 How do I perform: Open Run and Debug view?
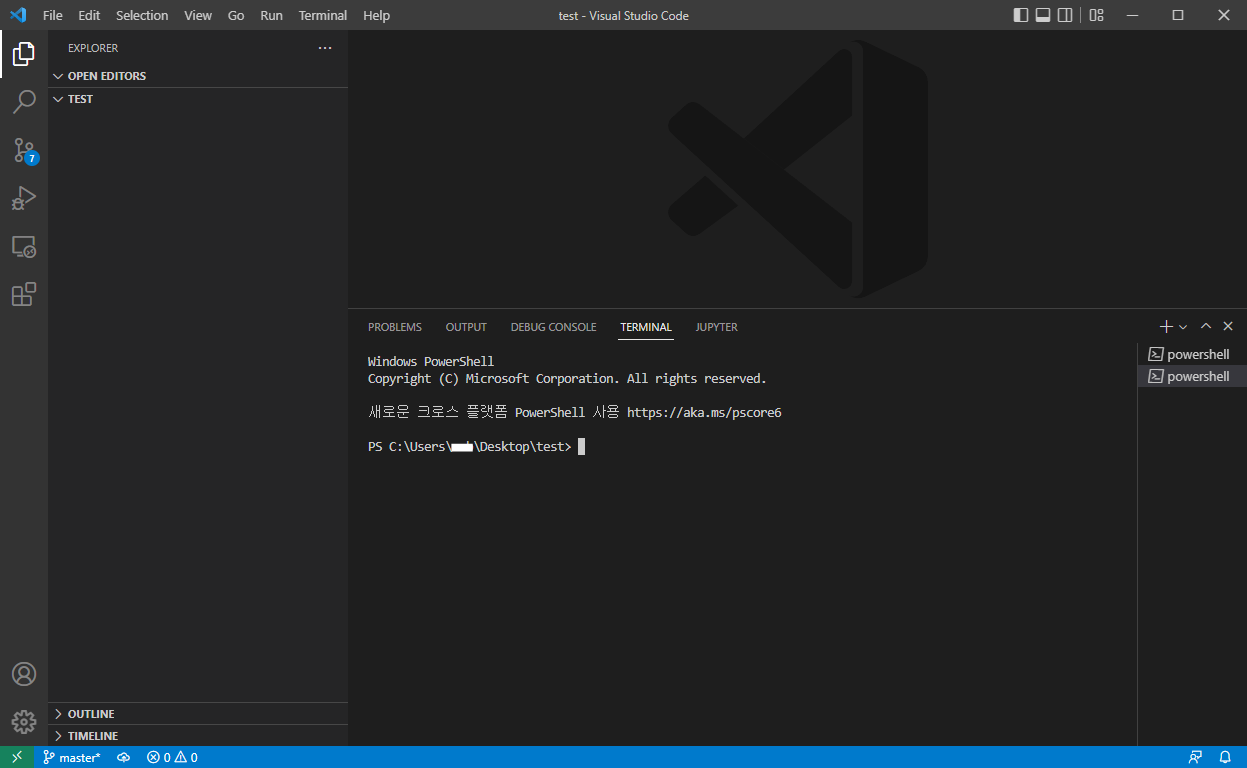point(24,198)
